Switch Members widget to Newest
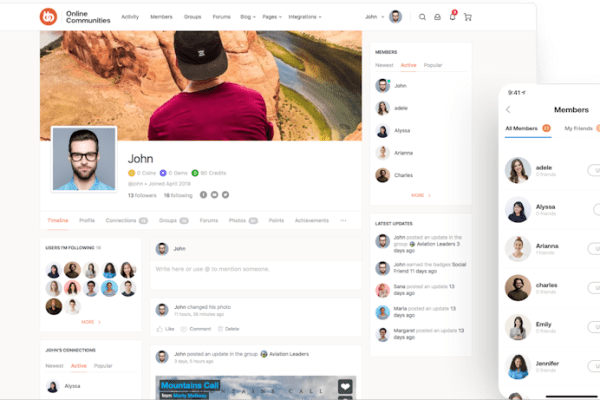This screenshot has height=400, width=600. tap(384, 65)
